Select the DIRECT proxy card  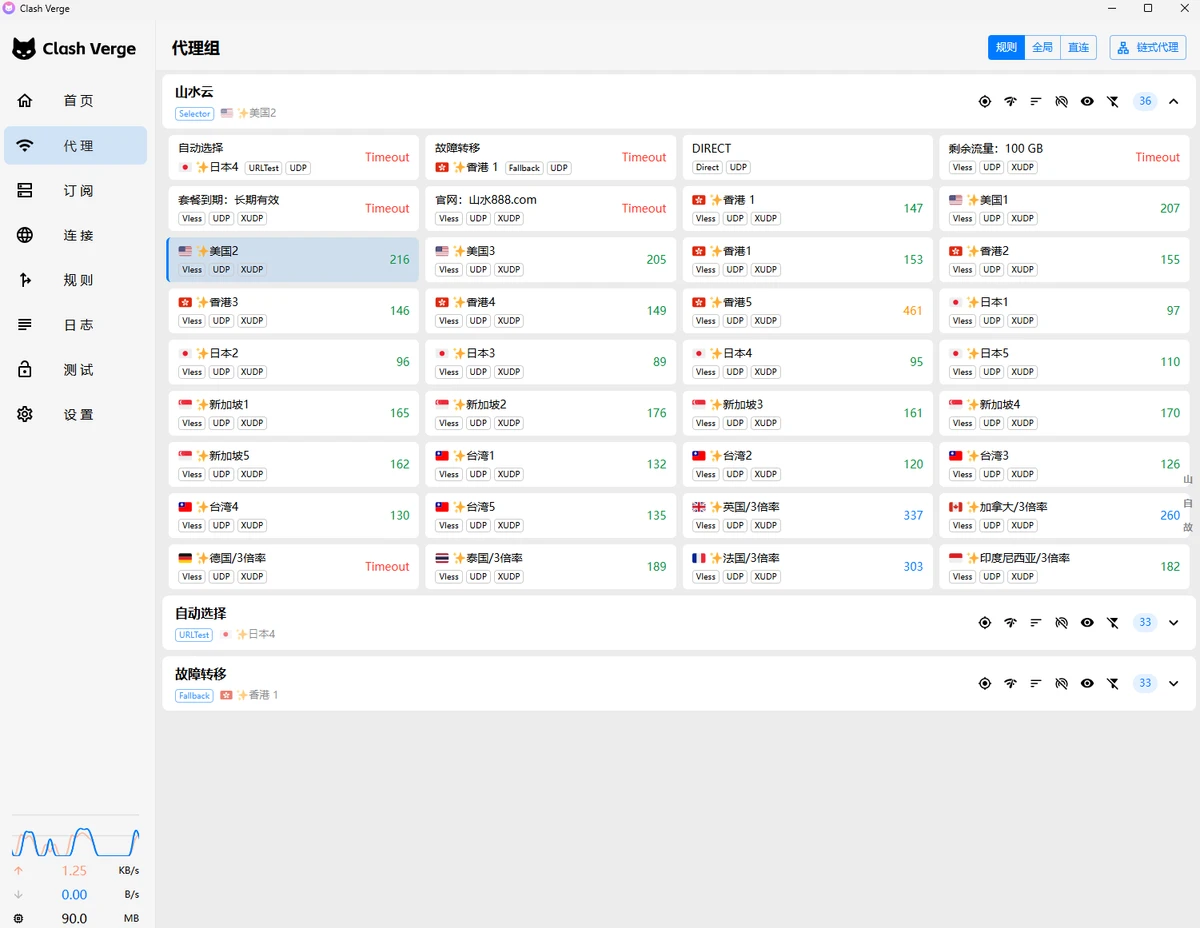click(x=807, y=157)
